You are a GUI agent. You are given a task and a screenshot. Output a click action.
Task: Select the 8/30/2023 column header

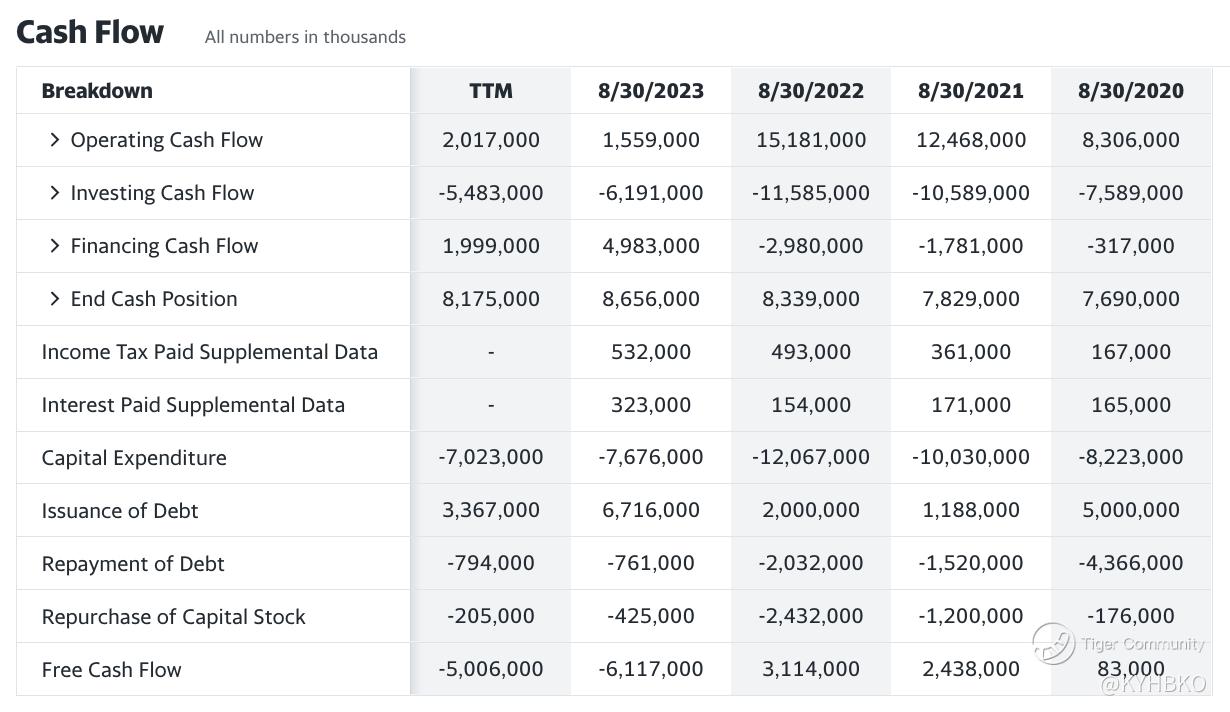651,91
